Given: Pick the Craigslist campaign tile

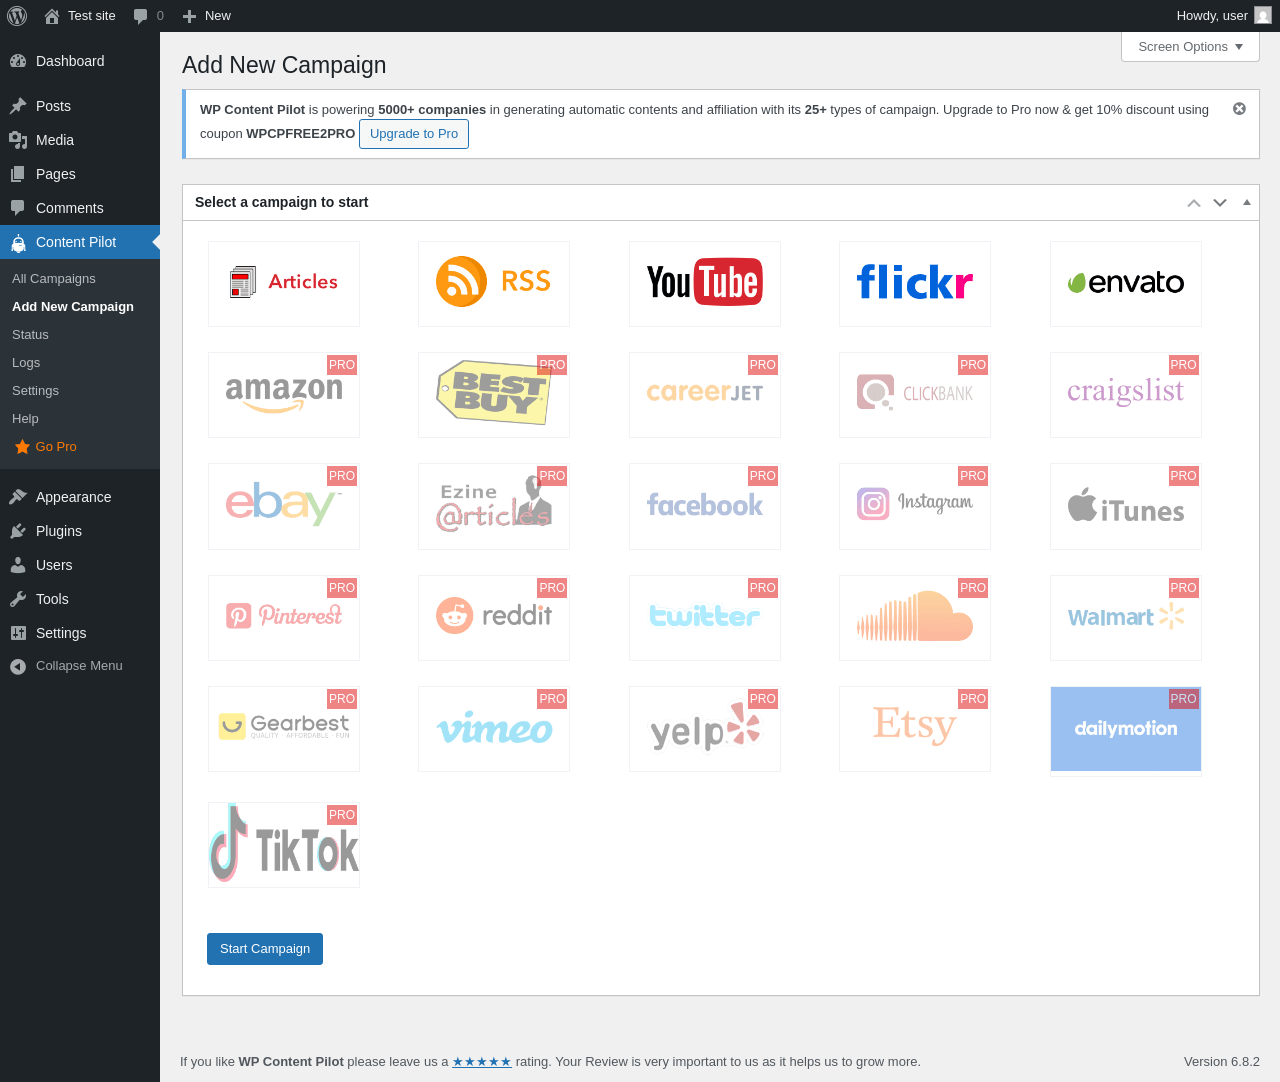Looking at the screenshot, I should pos(1126,395).
